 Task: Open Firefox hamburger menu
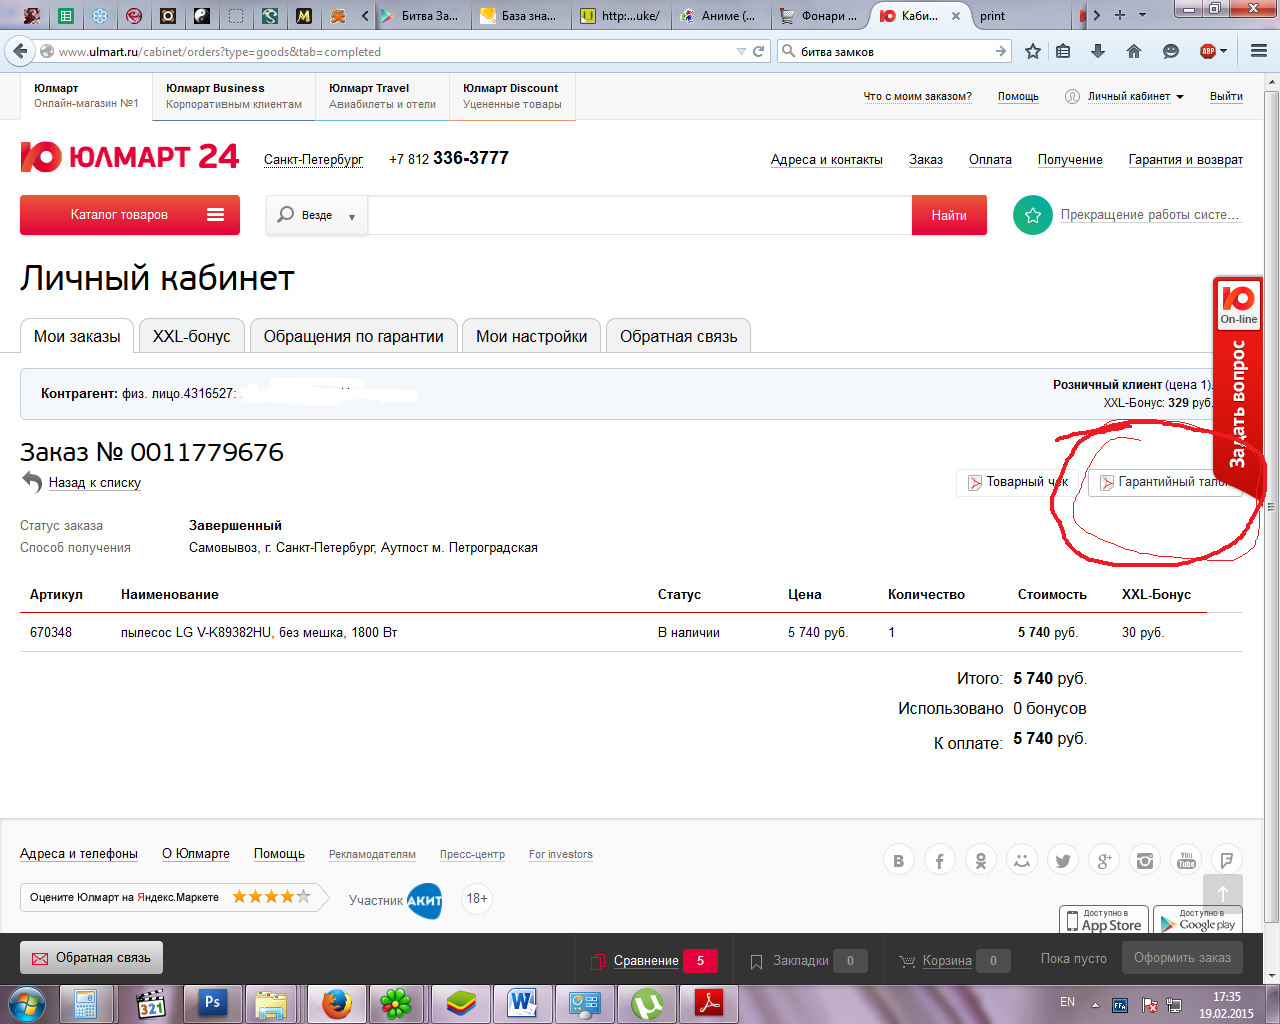[x=1258, y=51]
